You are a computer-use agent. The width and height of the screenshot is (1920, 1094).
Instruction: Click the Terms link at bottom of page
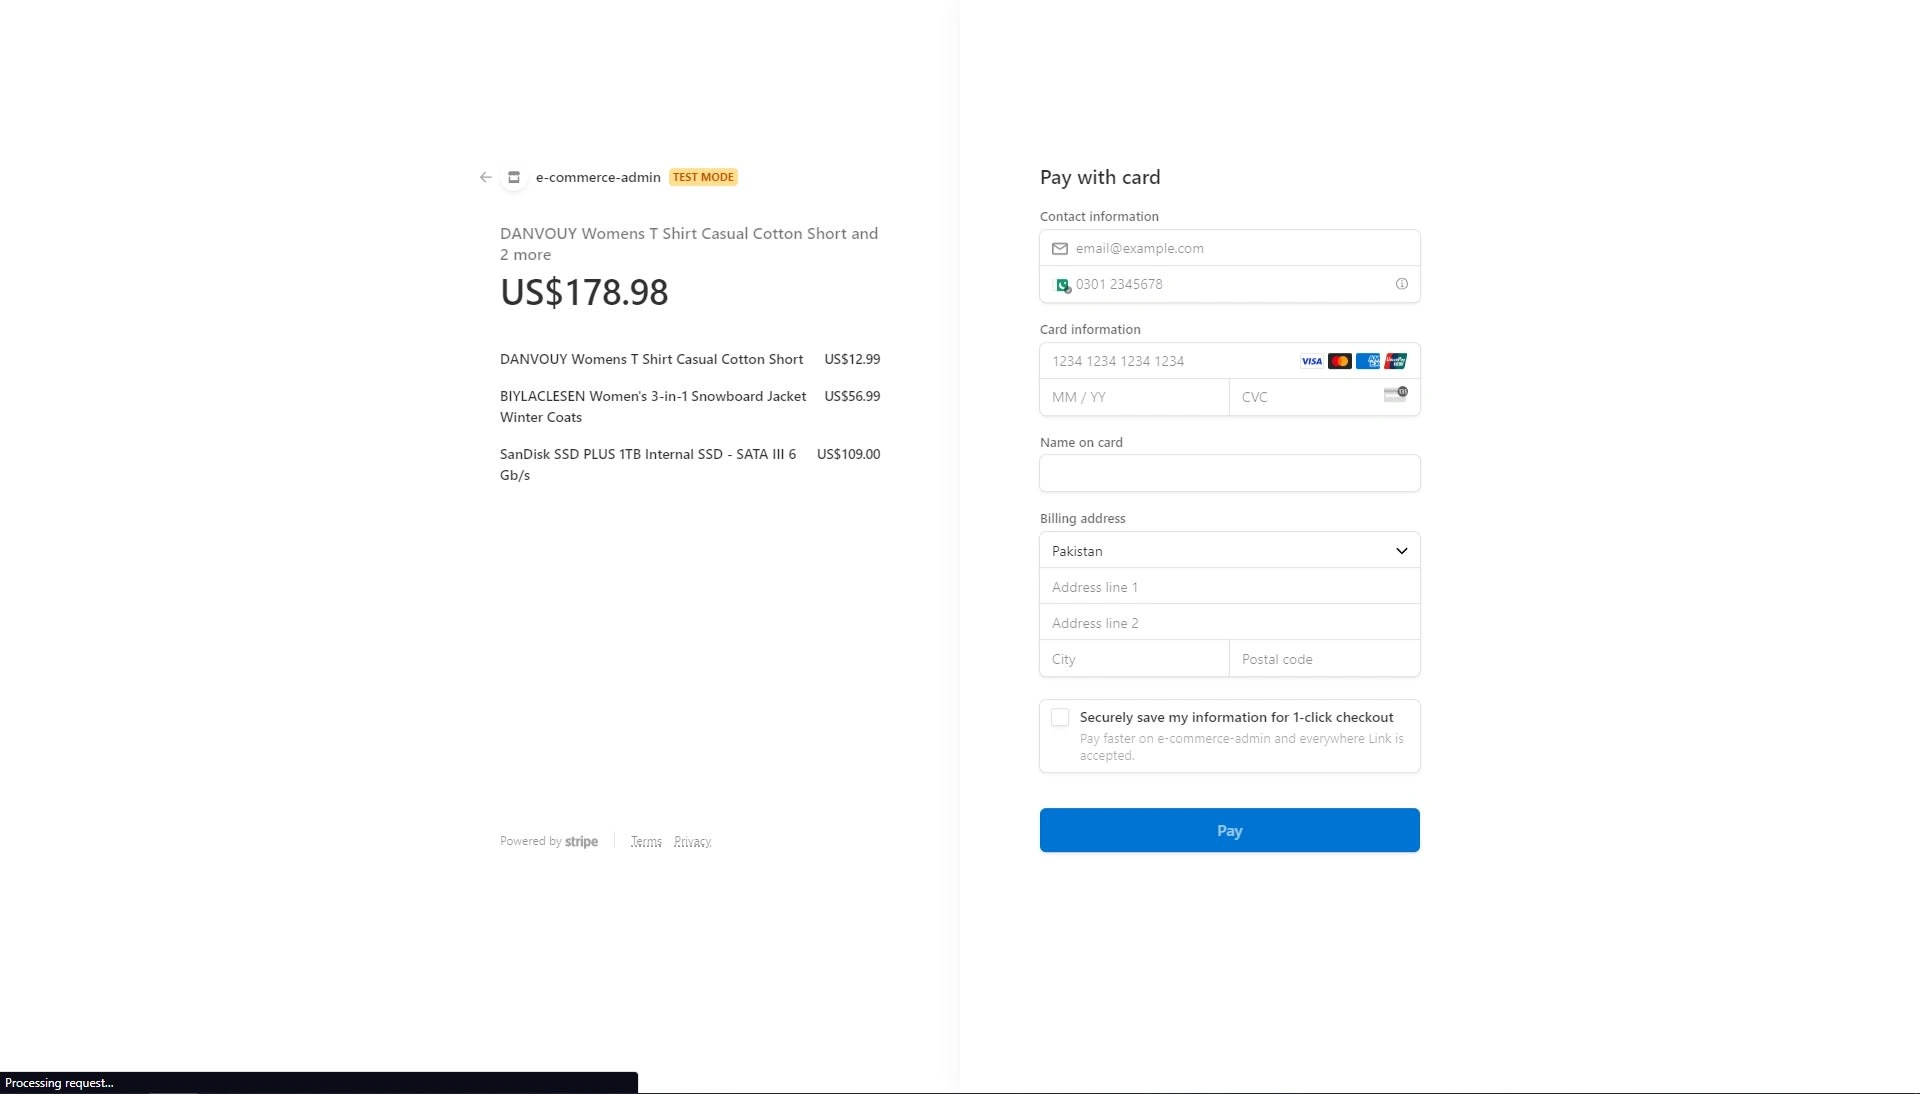(x=646, y=841)
